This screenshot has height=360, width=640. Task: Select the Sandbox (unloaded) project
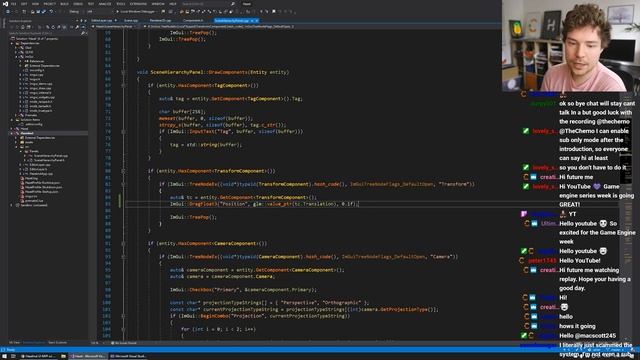pyautogui.click(x=34, y=205)
